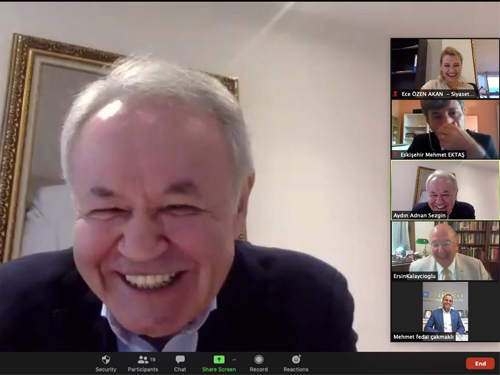Select Ersin Kalaycıoğlu video thumbnail
Viewport: 500px width, 375px height.
point(445,251)
